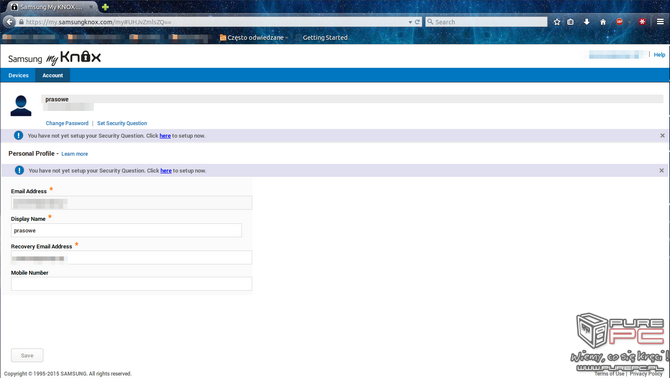Click the Save button

(27, 355)
